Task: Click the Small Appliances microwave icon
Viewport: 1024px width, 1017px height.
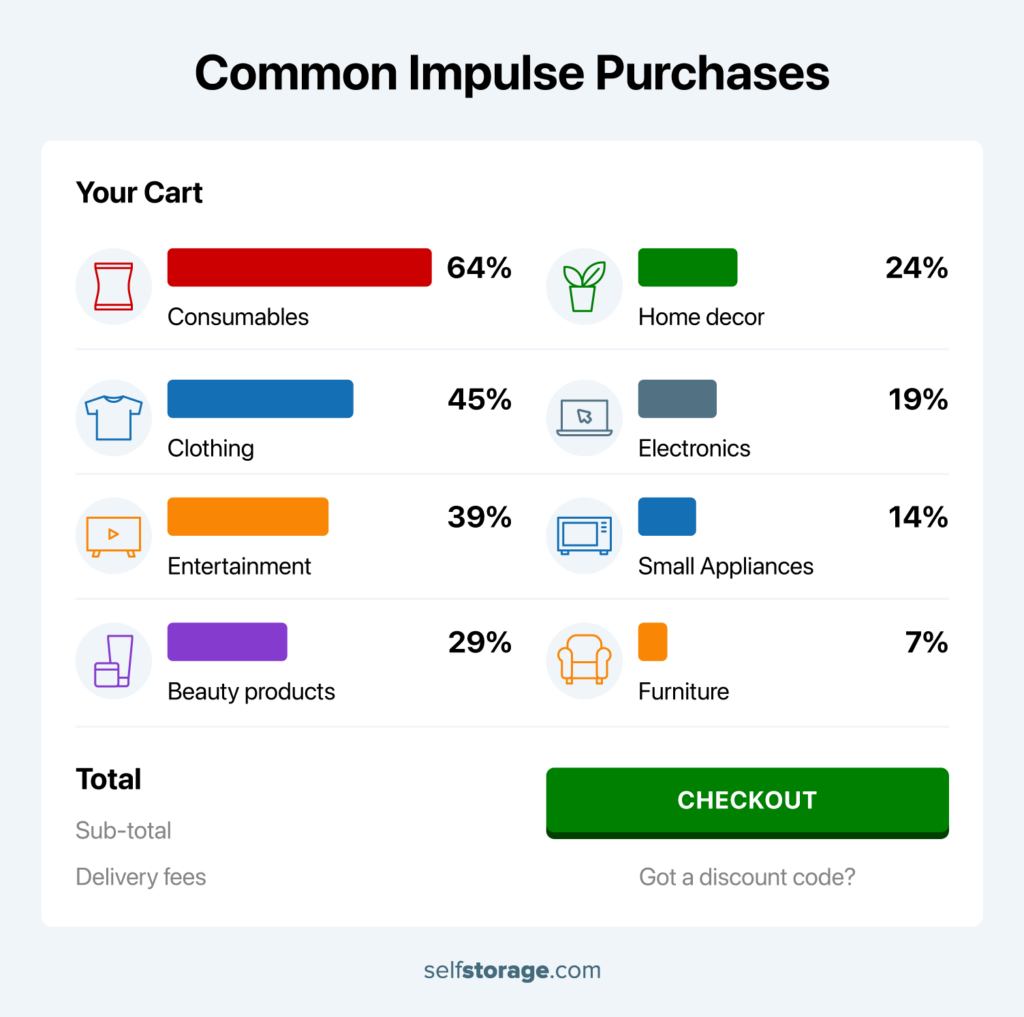Action: [x=584, y=535]
